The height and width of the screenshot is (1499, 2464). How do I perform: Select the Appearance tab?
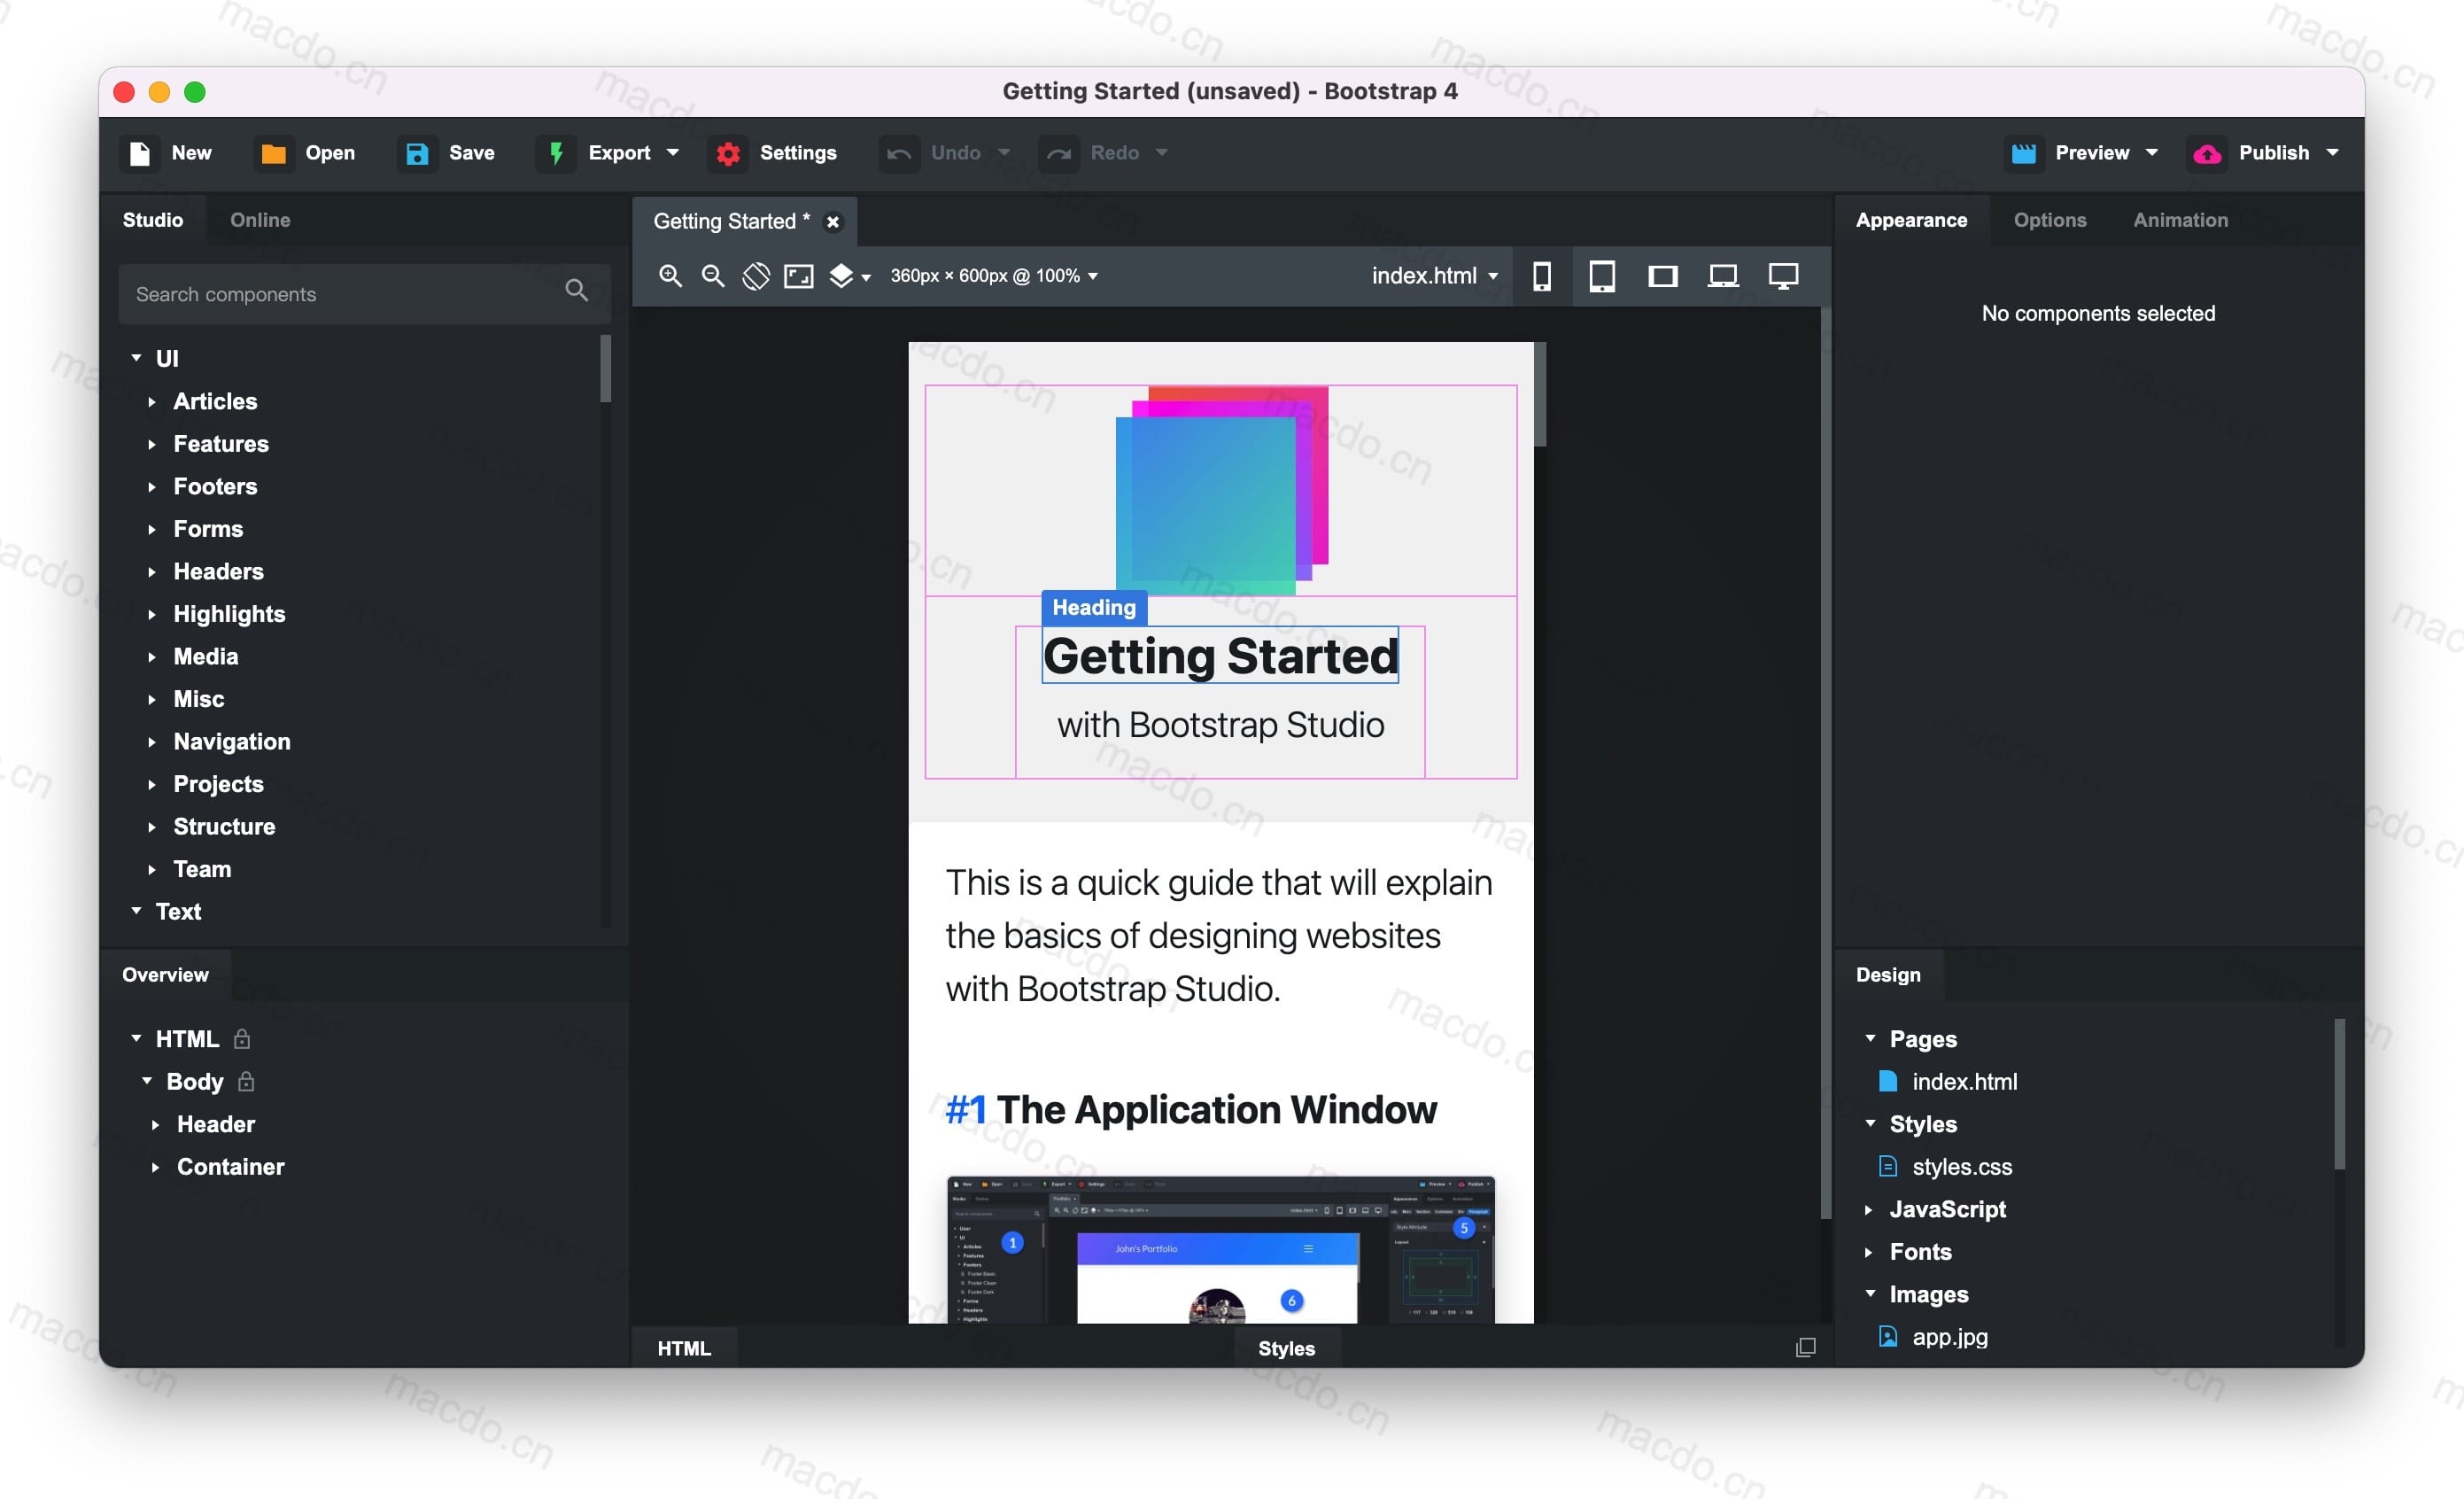tap(1911, 220)
